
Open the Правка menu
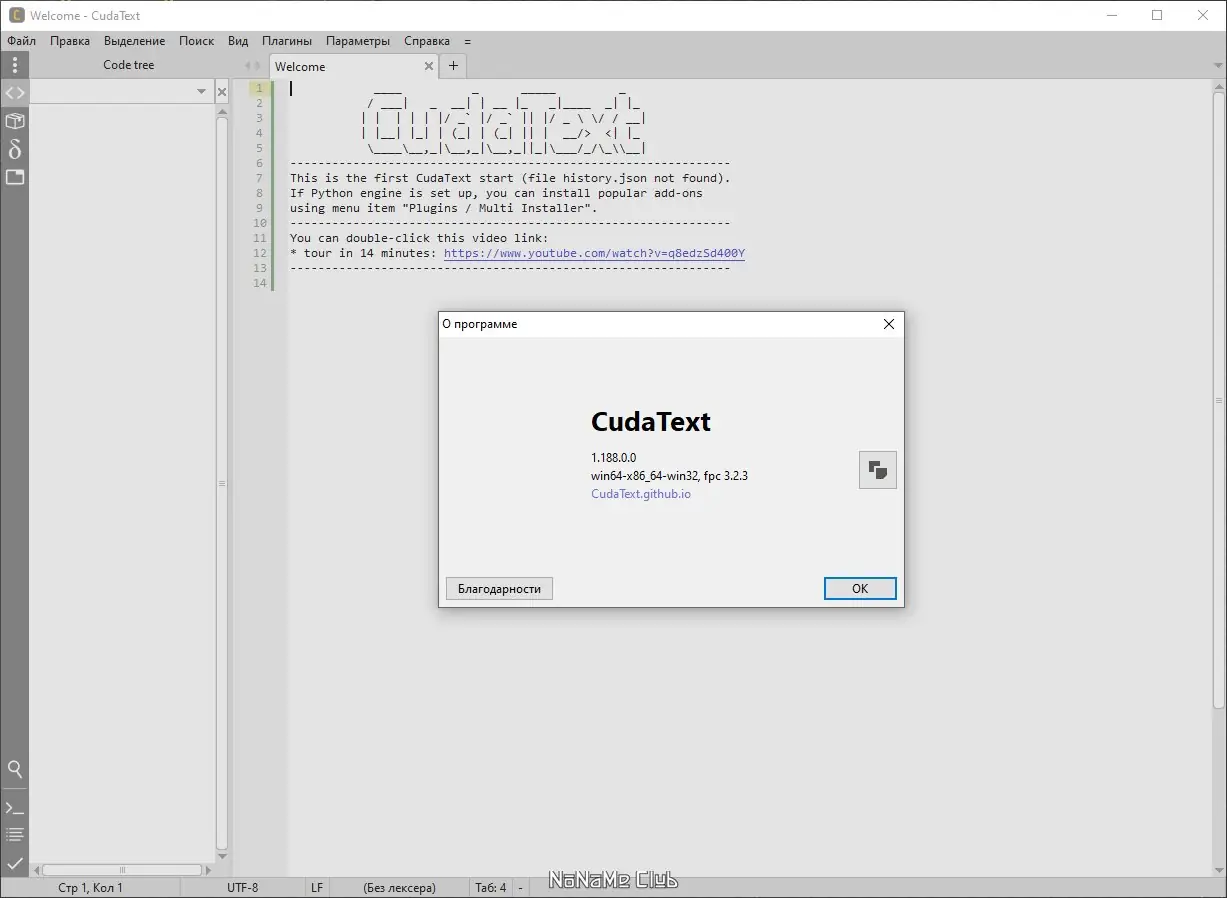tap(70, 41)
